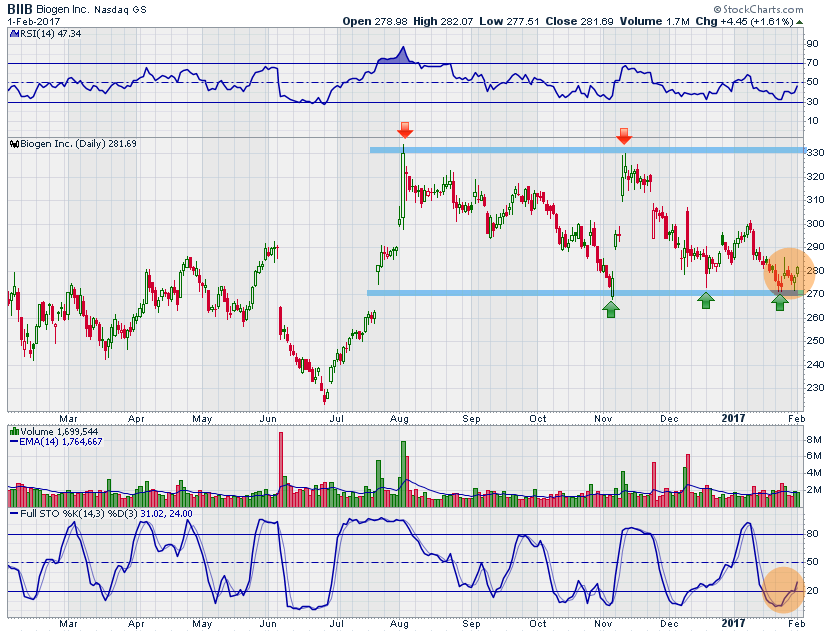
Task: Open the StockCharts.com attribution link
Action: (759, 9)
